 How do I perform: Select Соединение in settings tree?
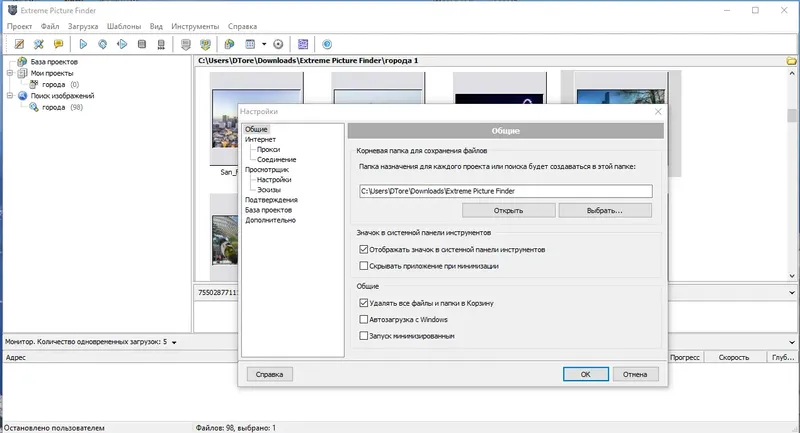[x=277, y=160]
